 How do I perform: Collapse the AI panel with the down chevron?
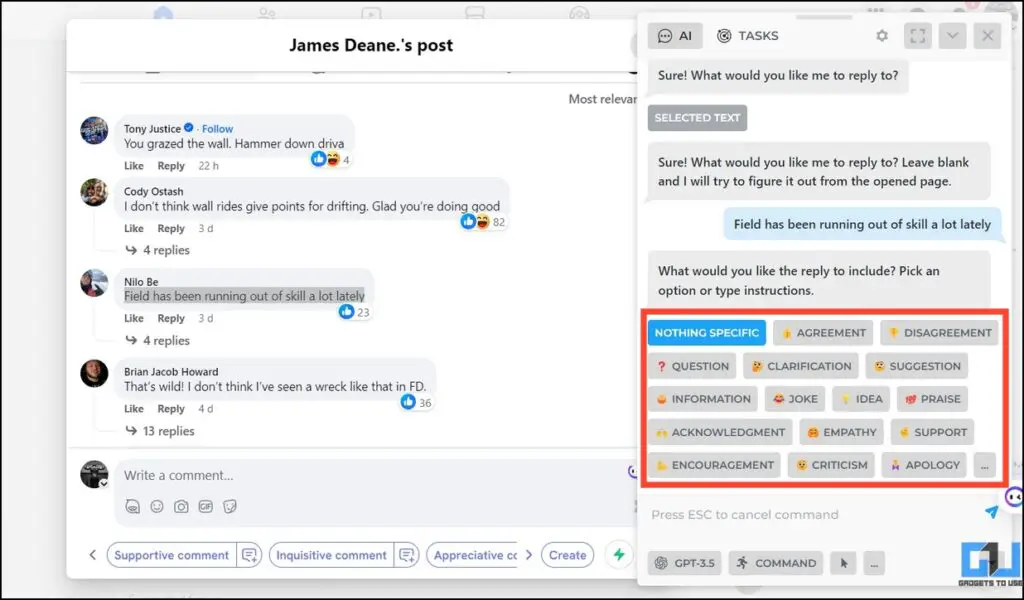click(x=952, y=35)
